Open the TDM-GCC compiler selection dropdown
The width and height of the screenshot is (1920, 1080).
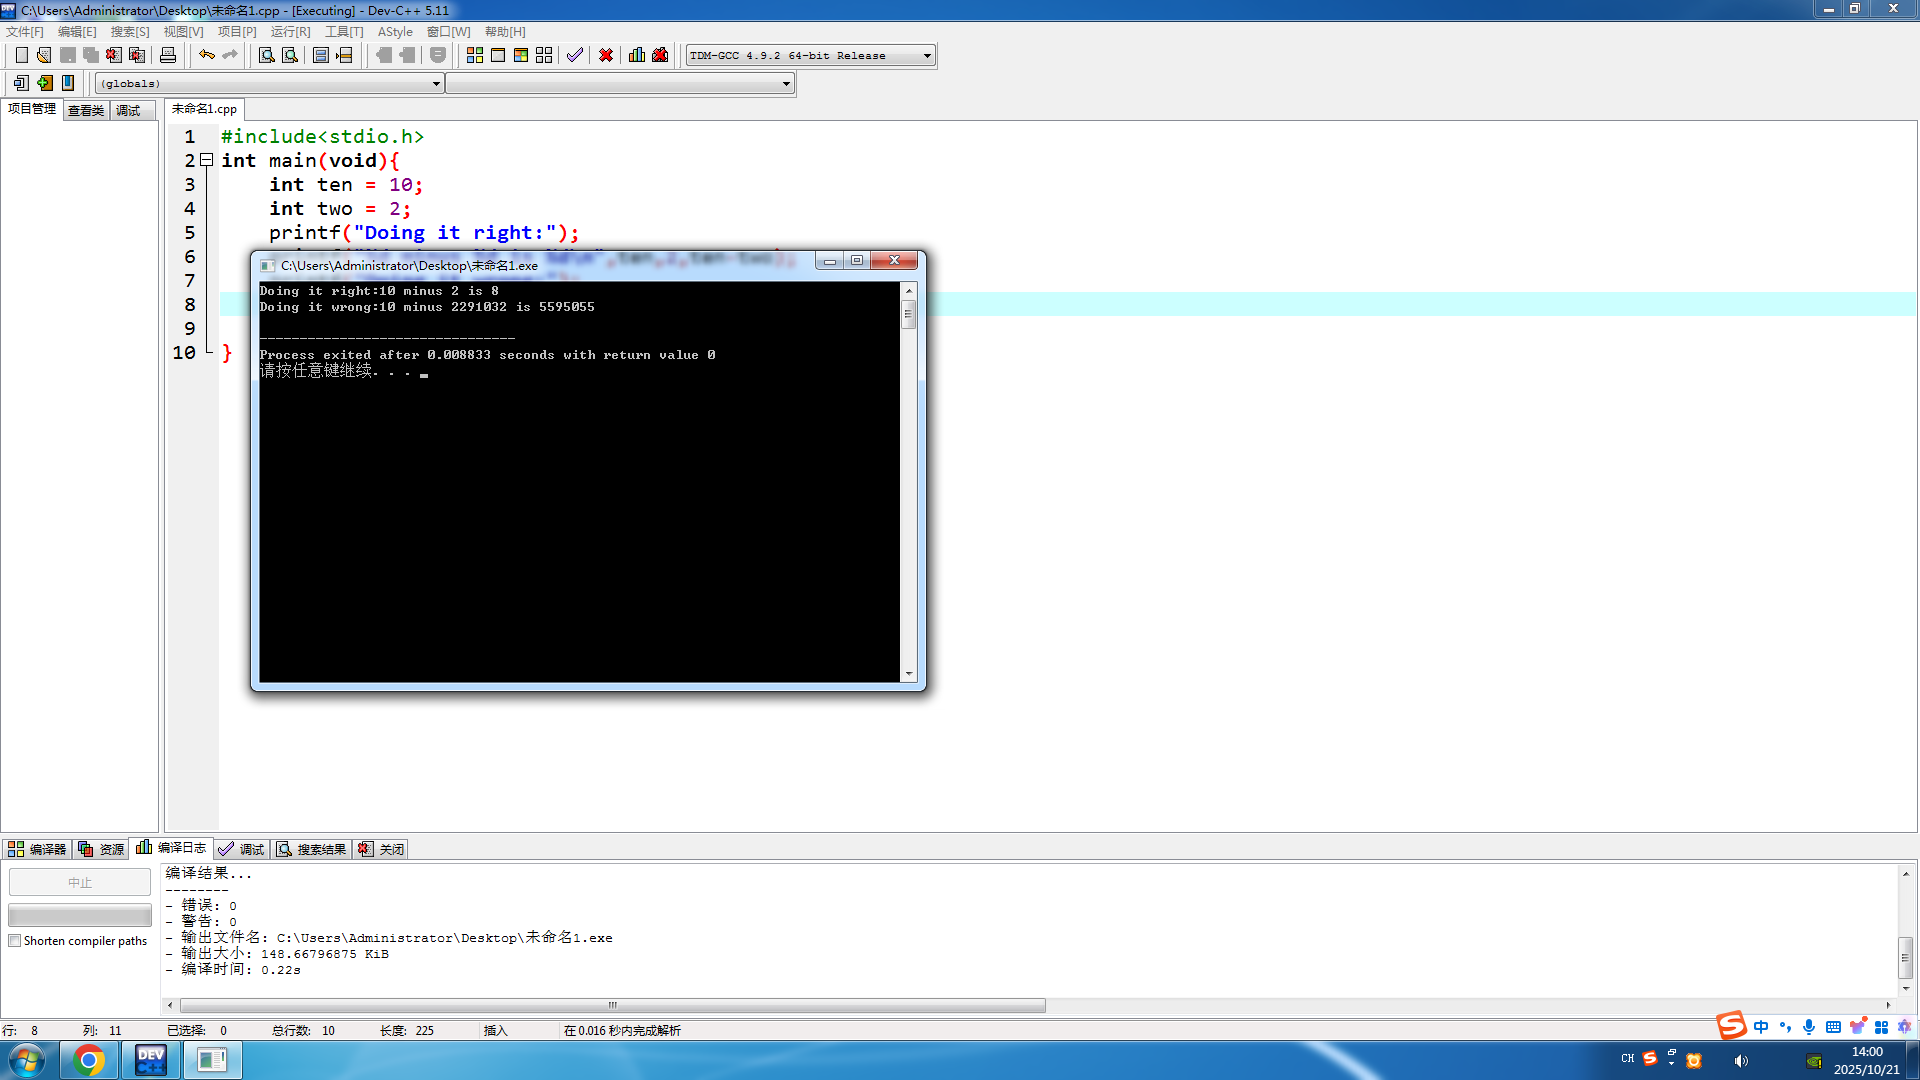point(927,56)
